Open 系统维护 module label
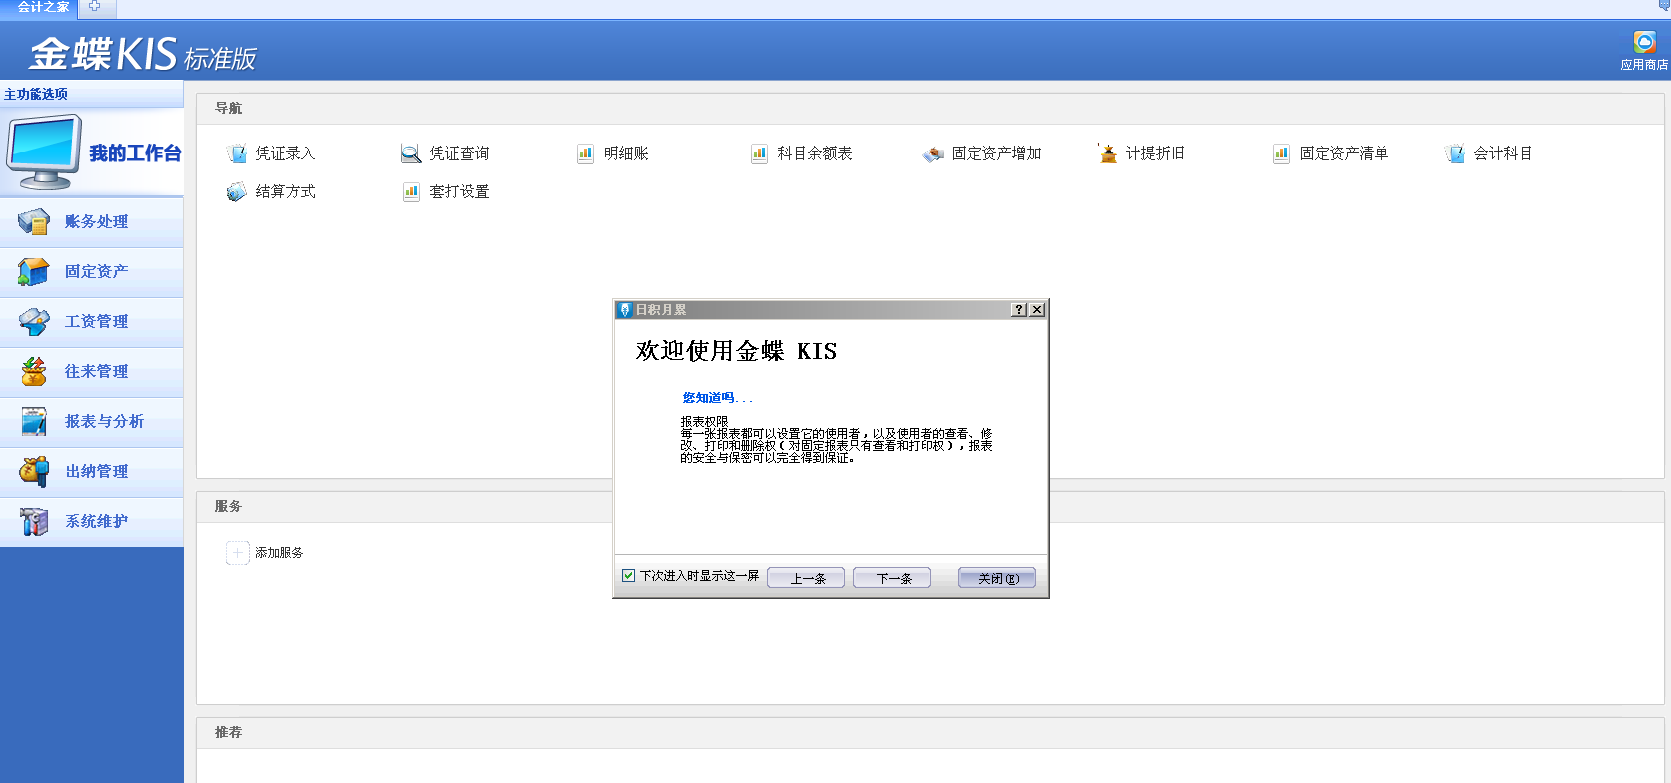 [97, 521]
